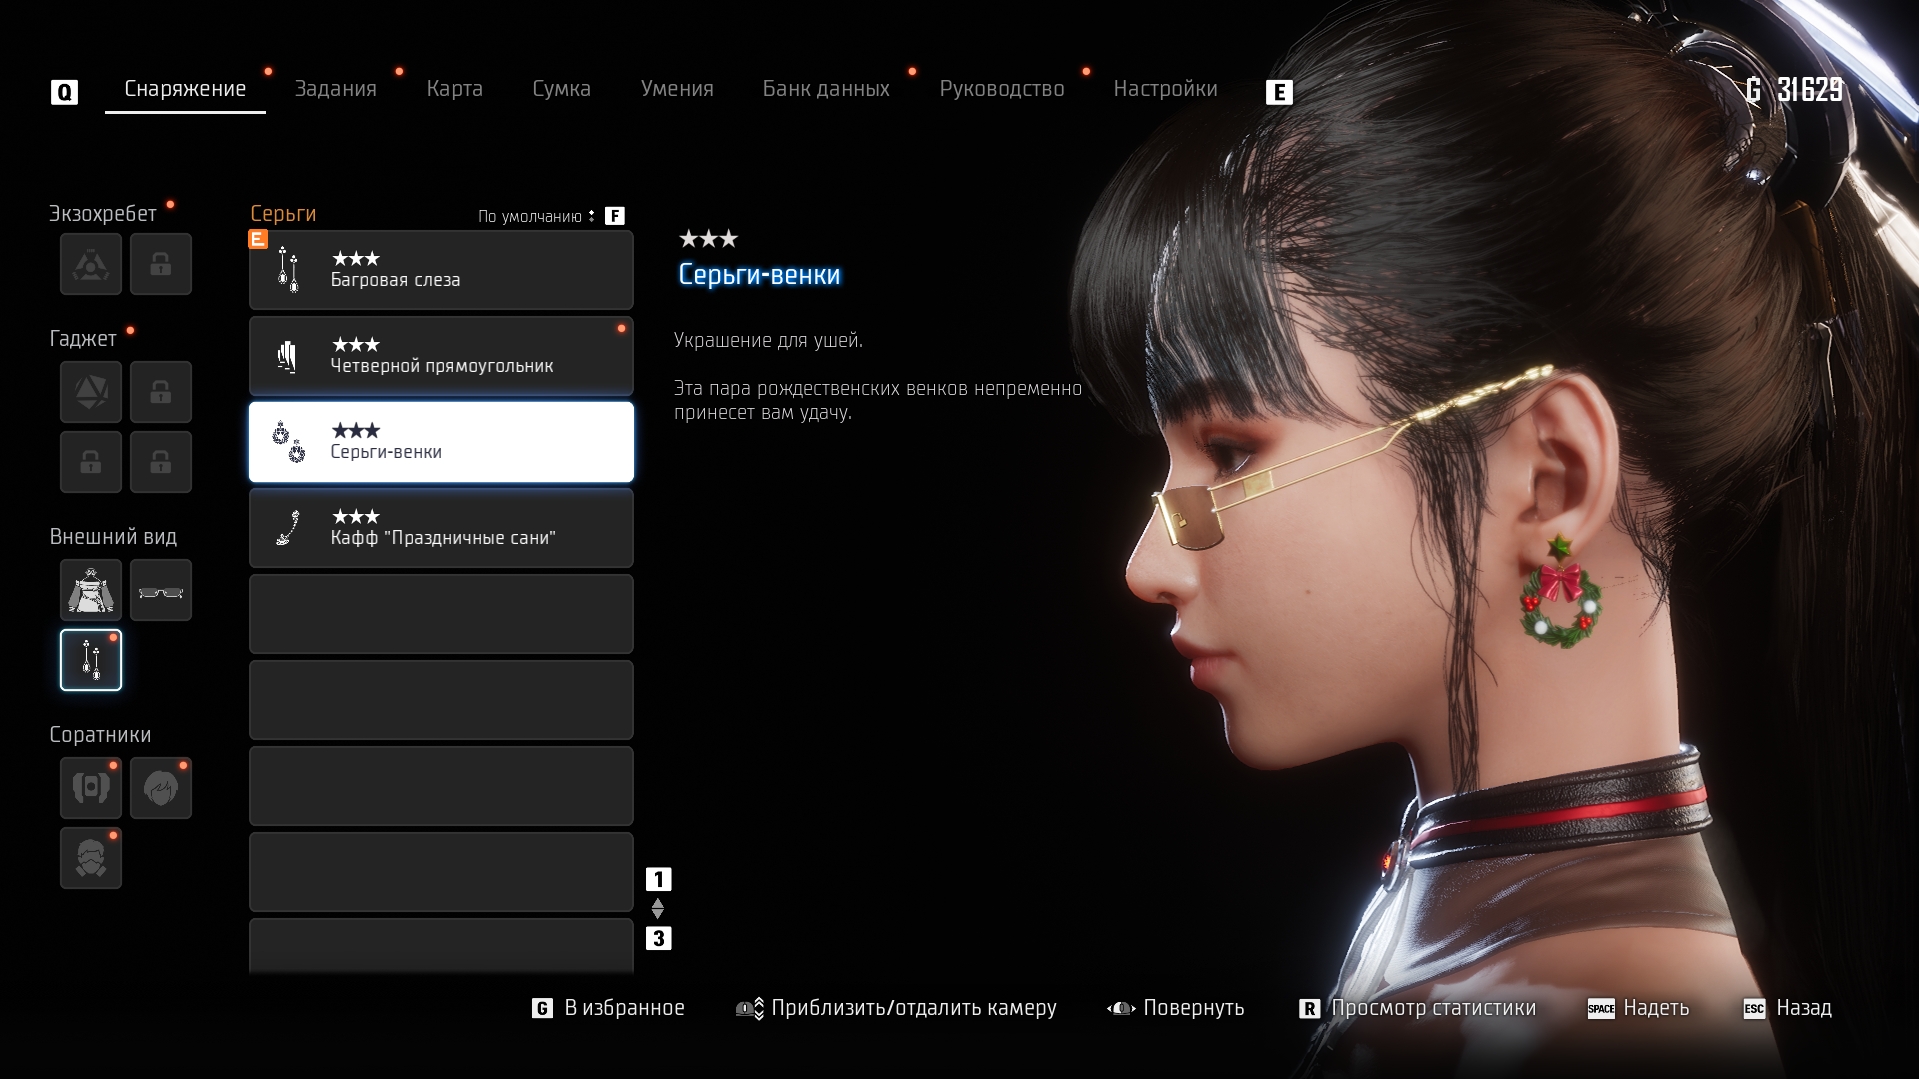This screenshot has width=1919, height=1079.
Task: Click Просмотр статистики button
Action: 1417,1008
